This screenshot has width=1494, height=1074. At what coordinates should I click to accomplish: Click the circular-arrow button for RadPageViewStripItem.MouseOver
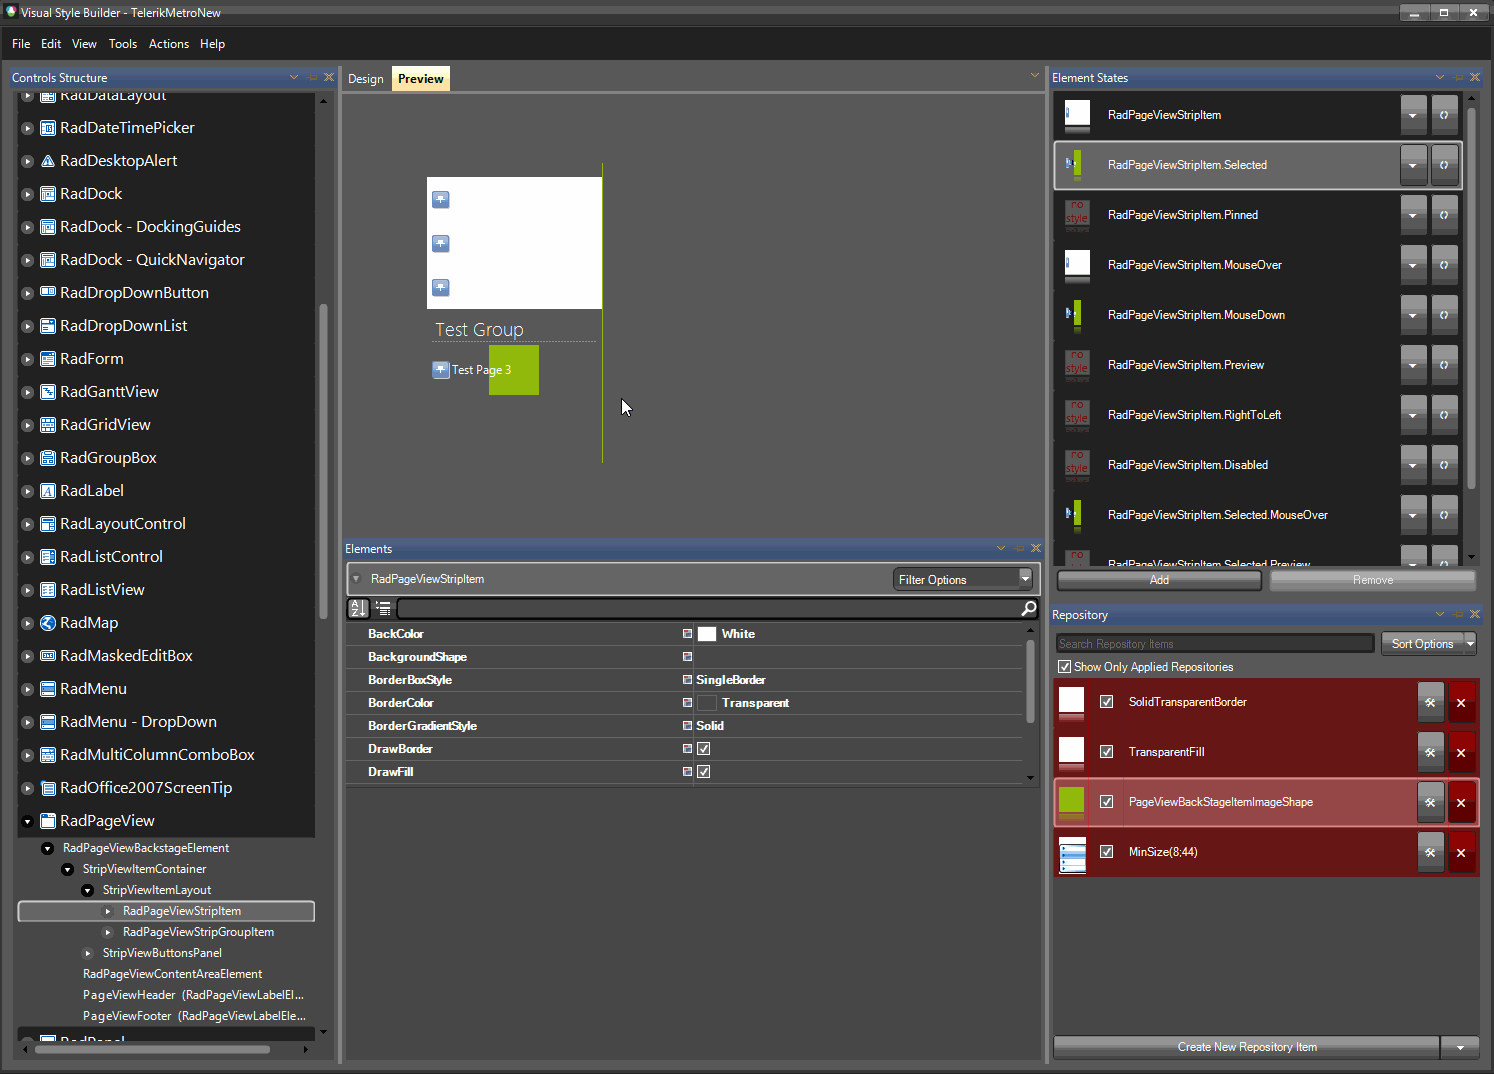1444,265
